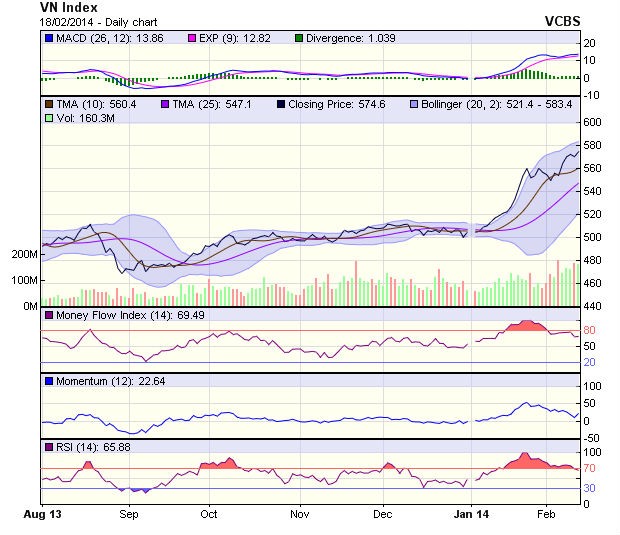Click the light blue Bollinger legend swatch
Screen dimensions: 620x535
(x=416, y=103)
